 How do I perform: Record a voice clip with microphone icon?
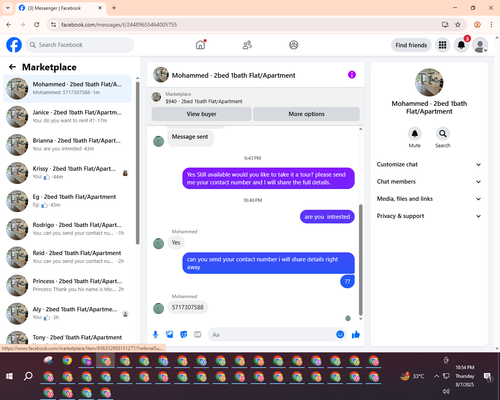pos(155,334)
